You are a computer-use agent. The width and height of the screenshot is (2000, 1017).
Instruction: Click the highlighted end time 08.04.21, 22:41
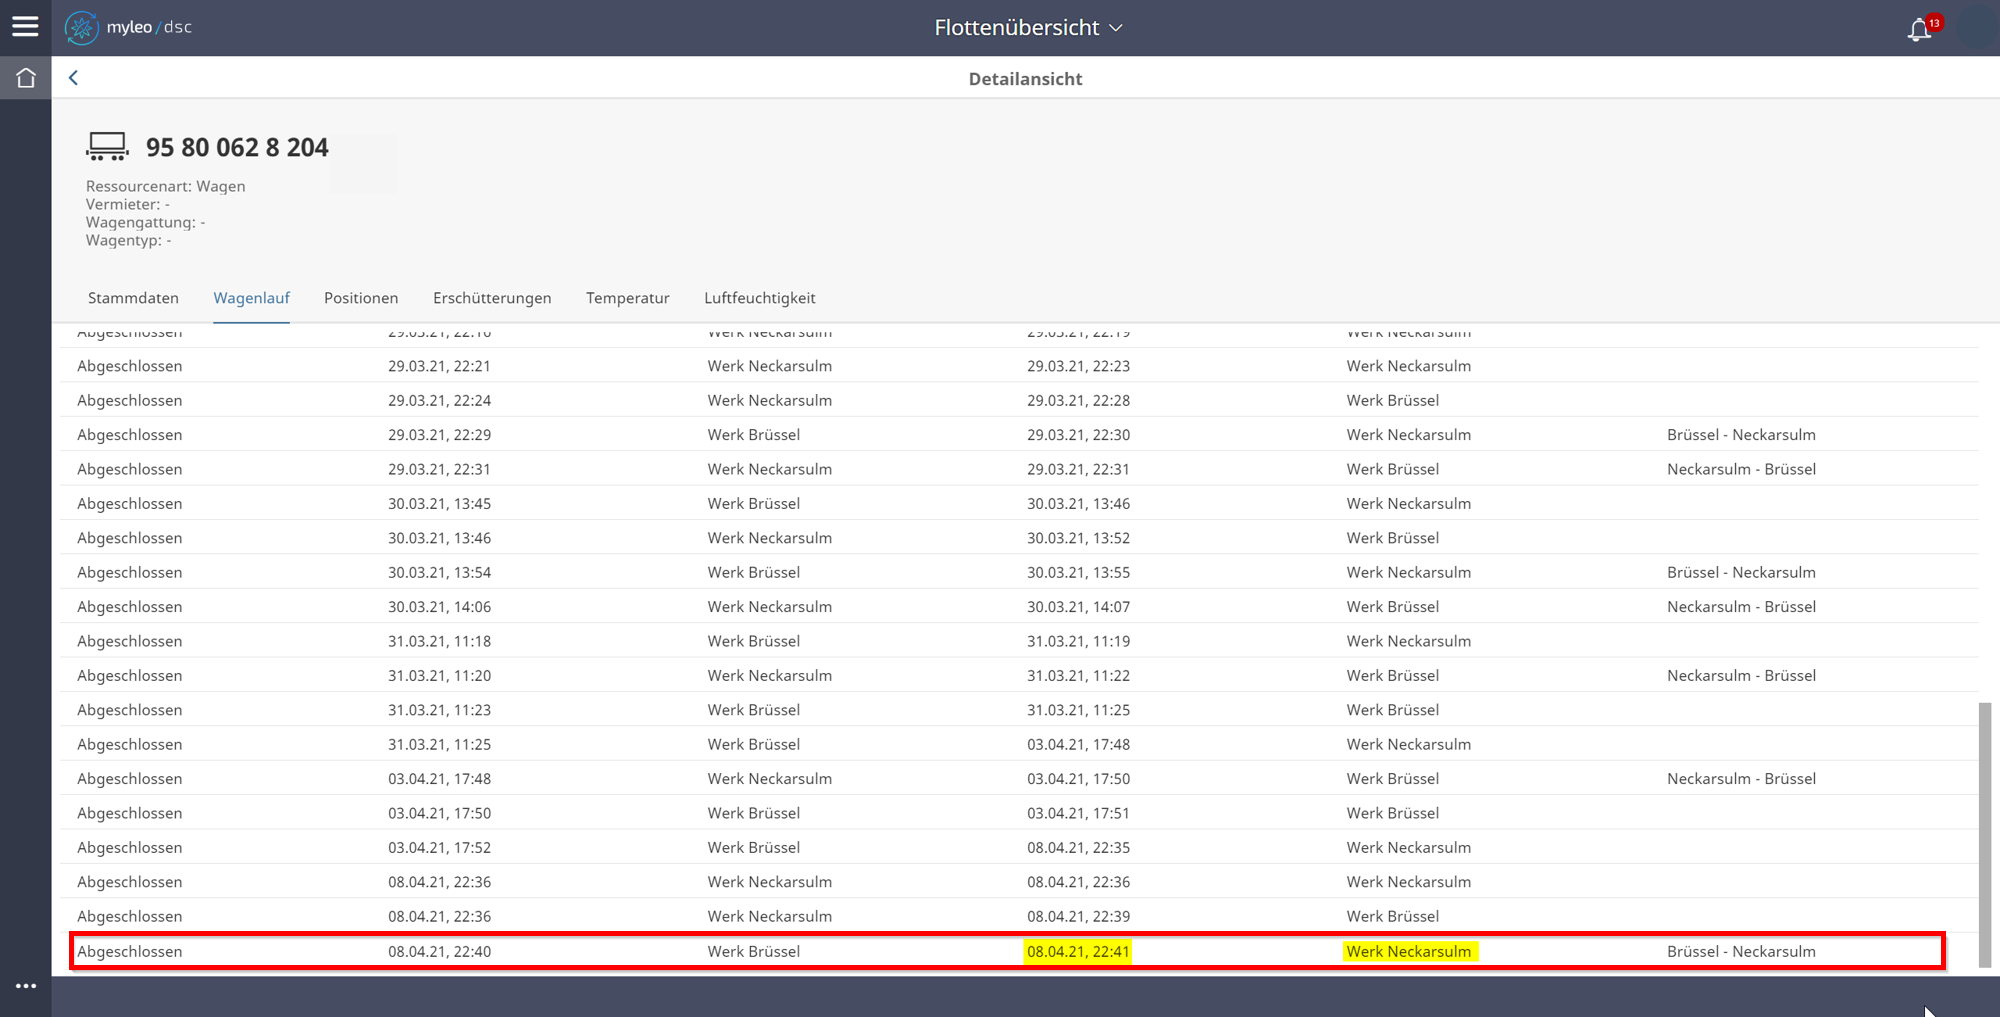pyautogui.click(x=1078, y=951)
